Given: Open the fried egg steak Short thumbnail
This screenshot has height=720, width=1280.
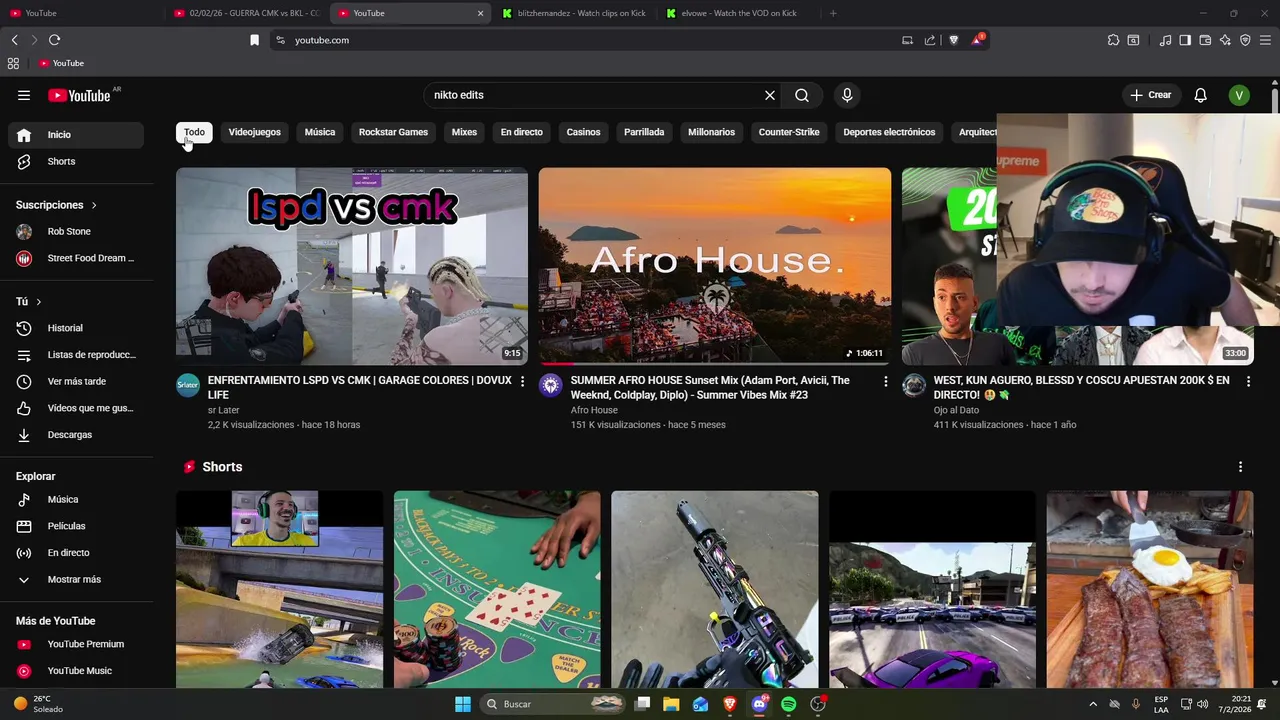Looking at the screenshot, I should pyautogui.click(x=1150, y=590).
